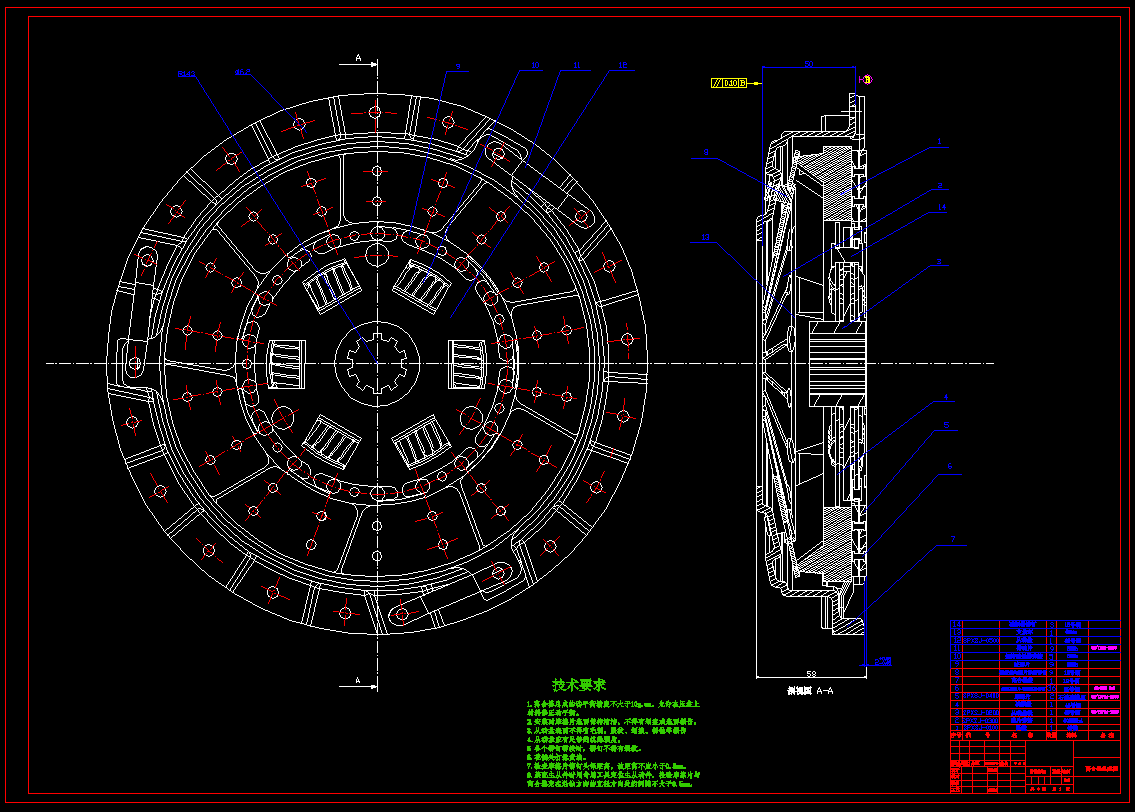This screenshot has width=1135, height=812.
Task: Select callout number 13 left of section view
Action: (x=706, y=237)
